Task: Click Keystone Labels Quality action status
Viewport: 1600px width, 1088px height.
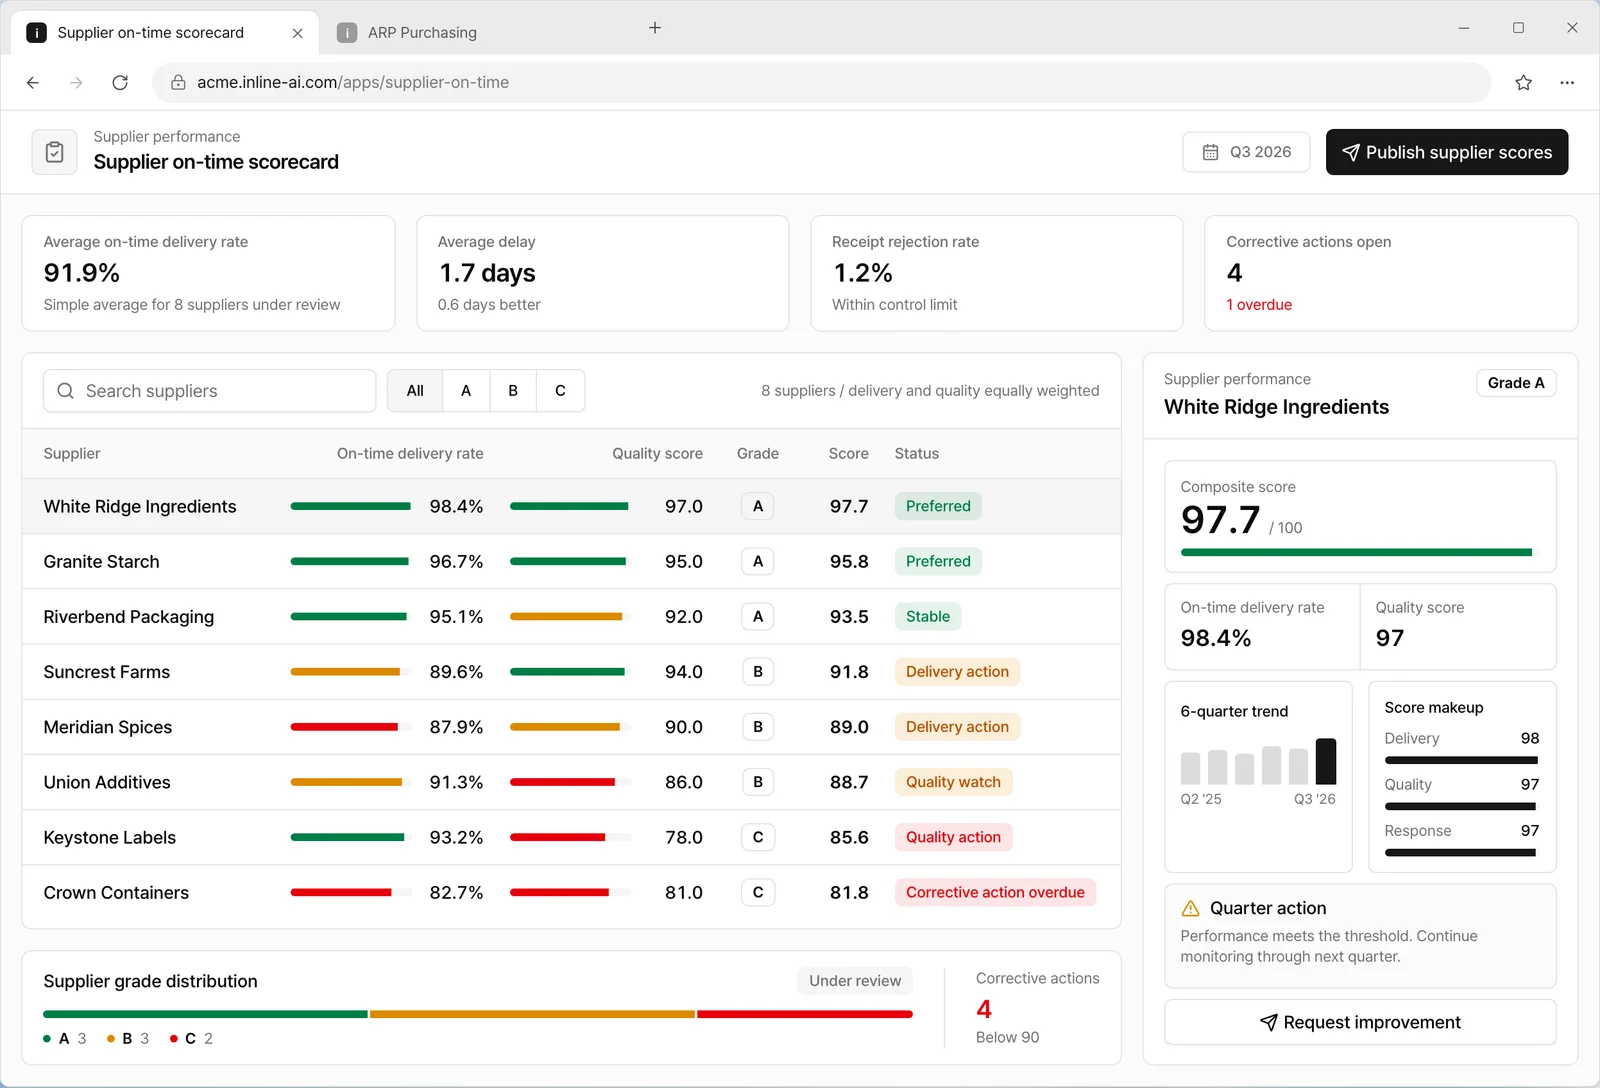Action: pos(953,838)
